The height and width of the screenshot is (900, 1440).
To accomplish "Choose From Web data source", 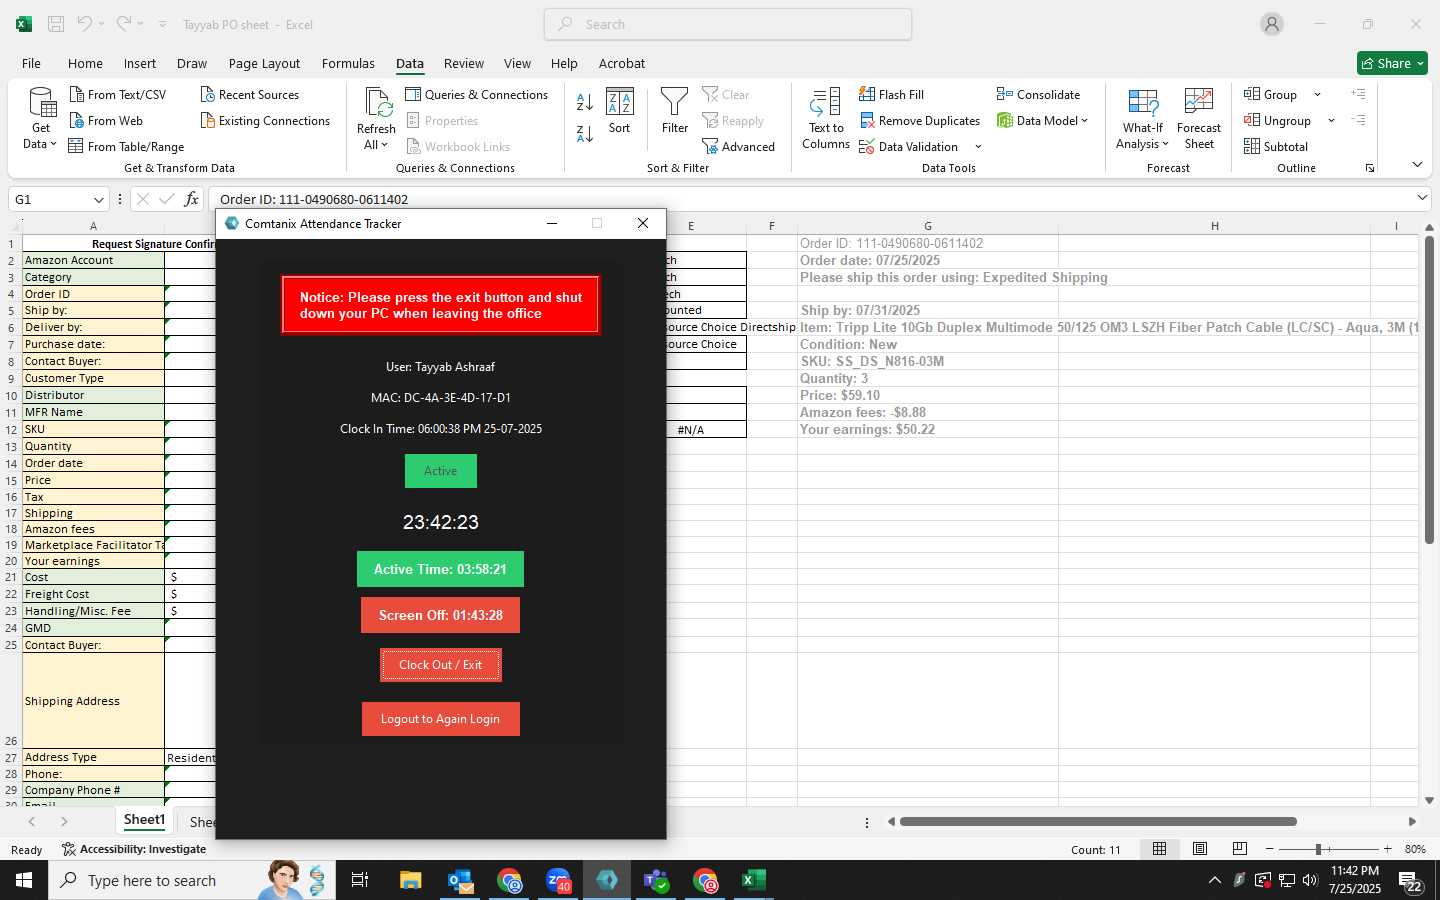I will (x=106, y=121).
